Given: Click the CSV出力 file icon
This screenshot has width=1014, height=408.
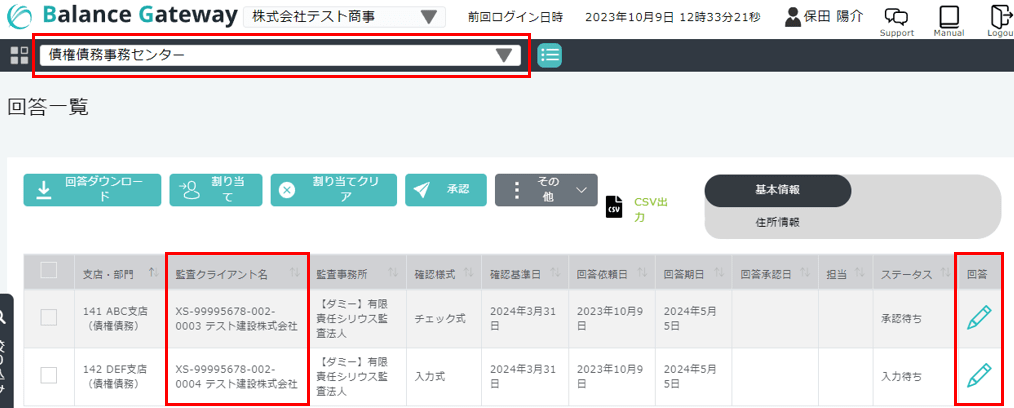Looking at the screenshot, I should 614,207.
